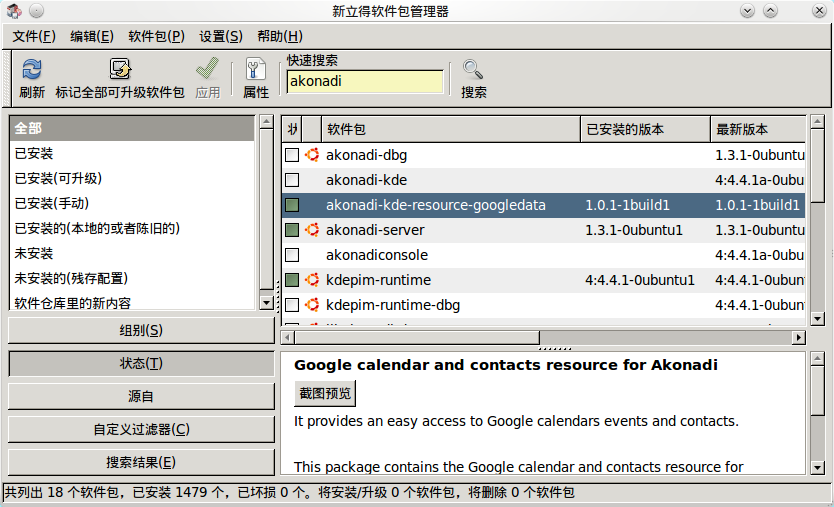
Task: Click the window menu button in title bar
Action: [x=36, y=11]
